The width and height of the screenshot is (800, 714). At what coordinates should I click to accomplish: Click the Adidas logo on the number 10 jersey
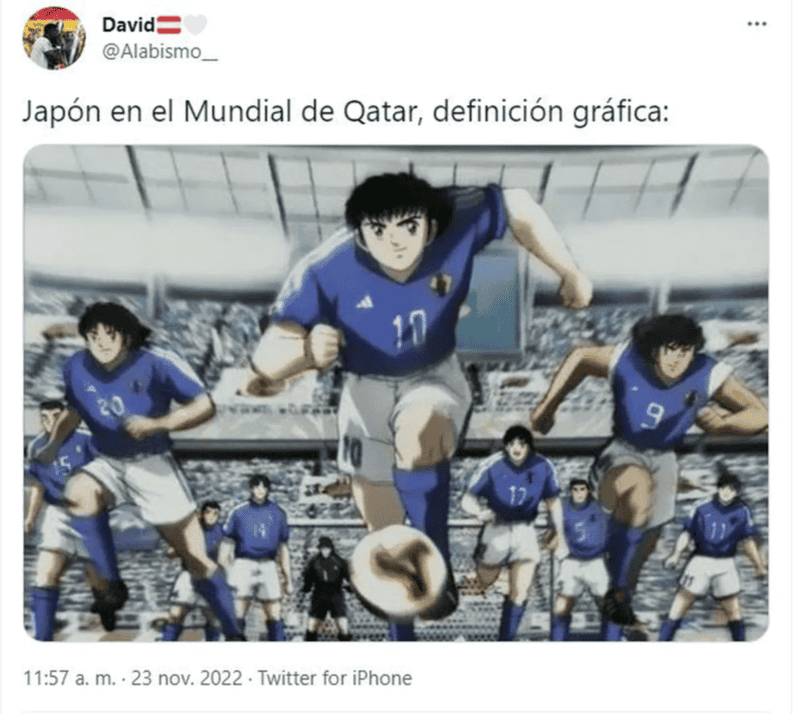367,303
